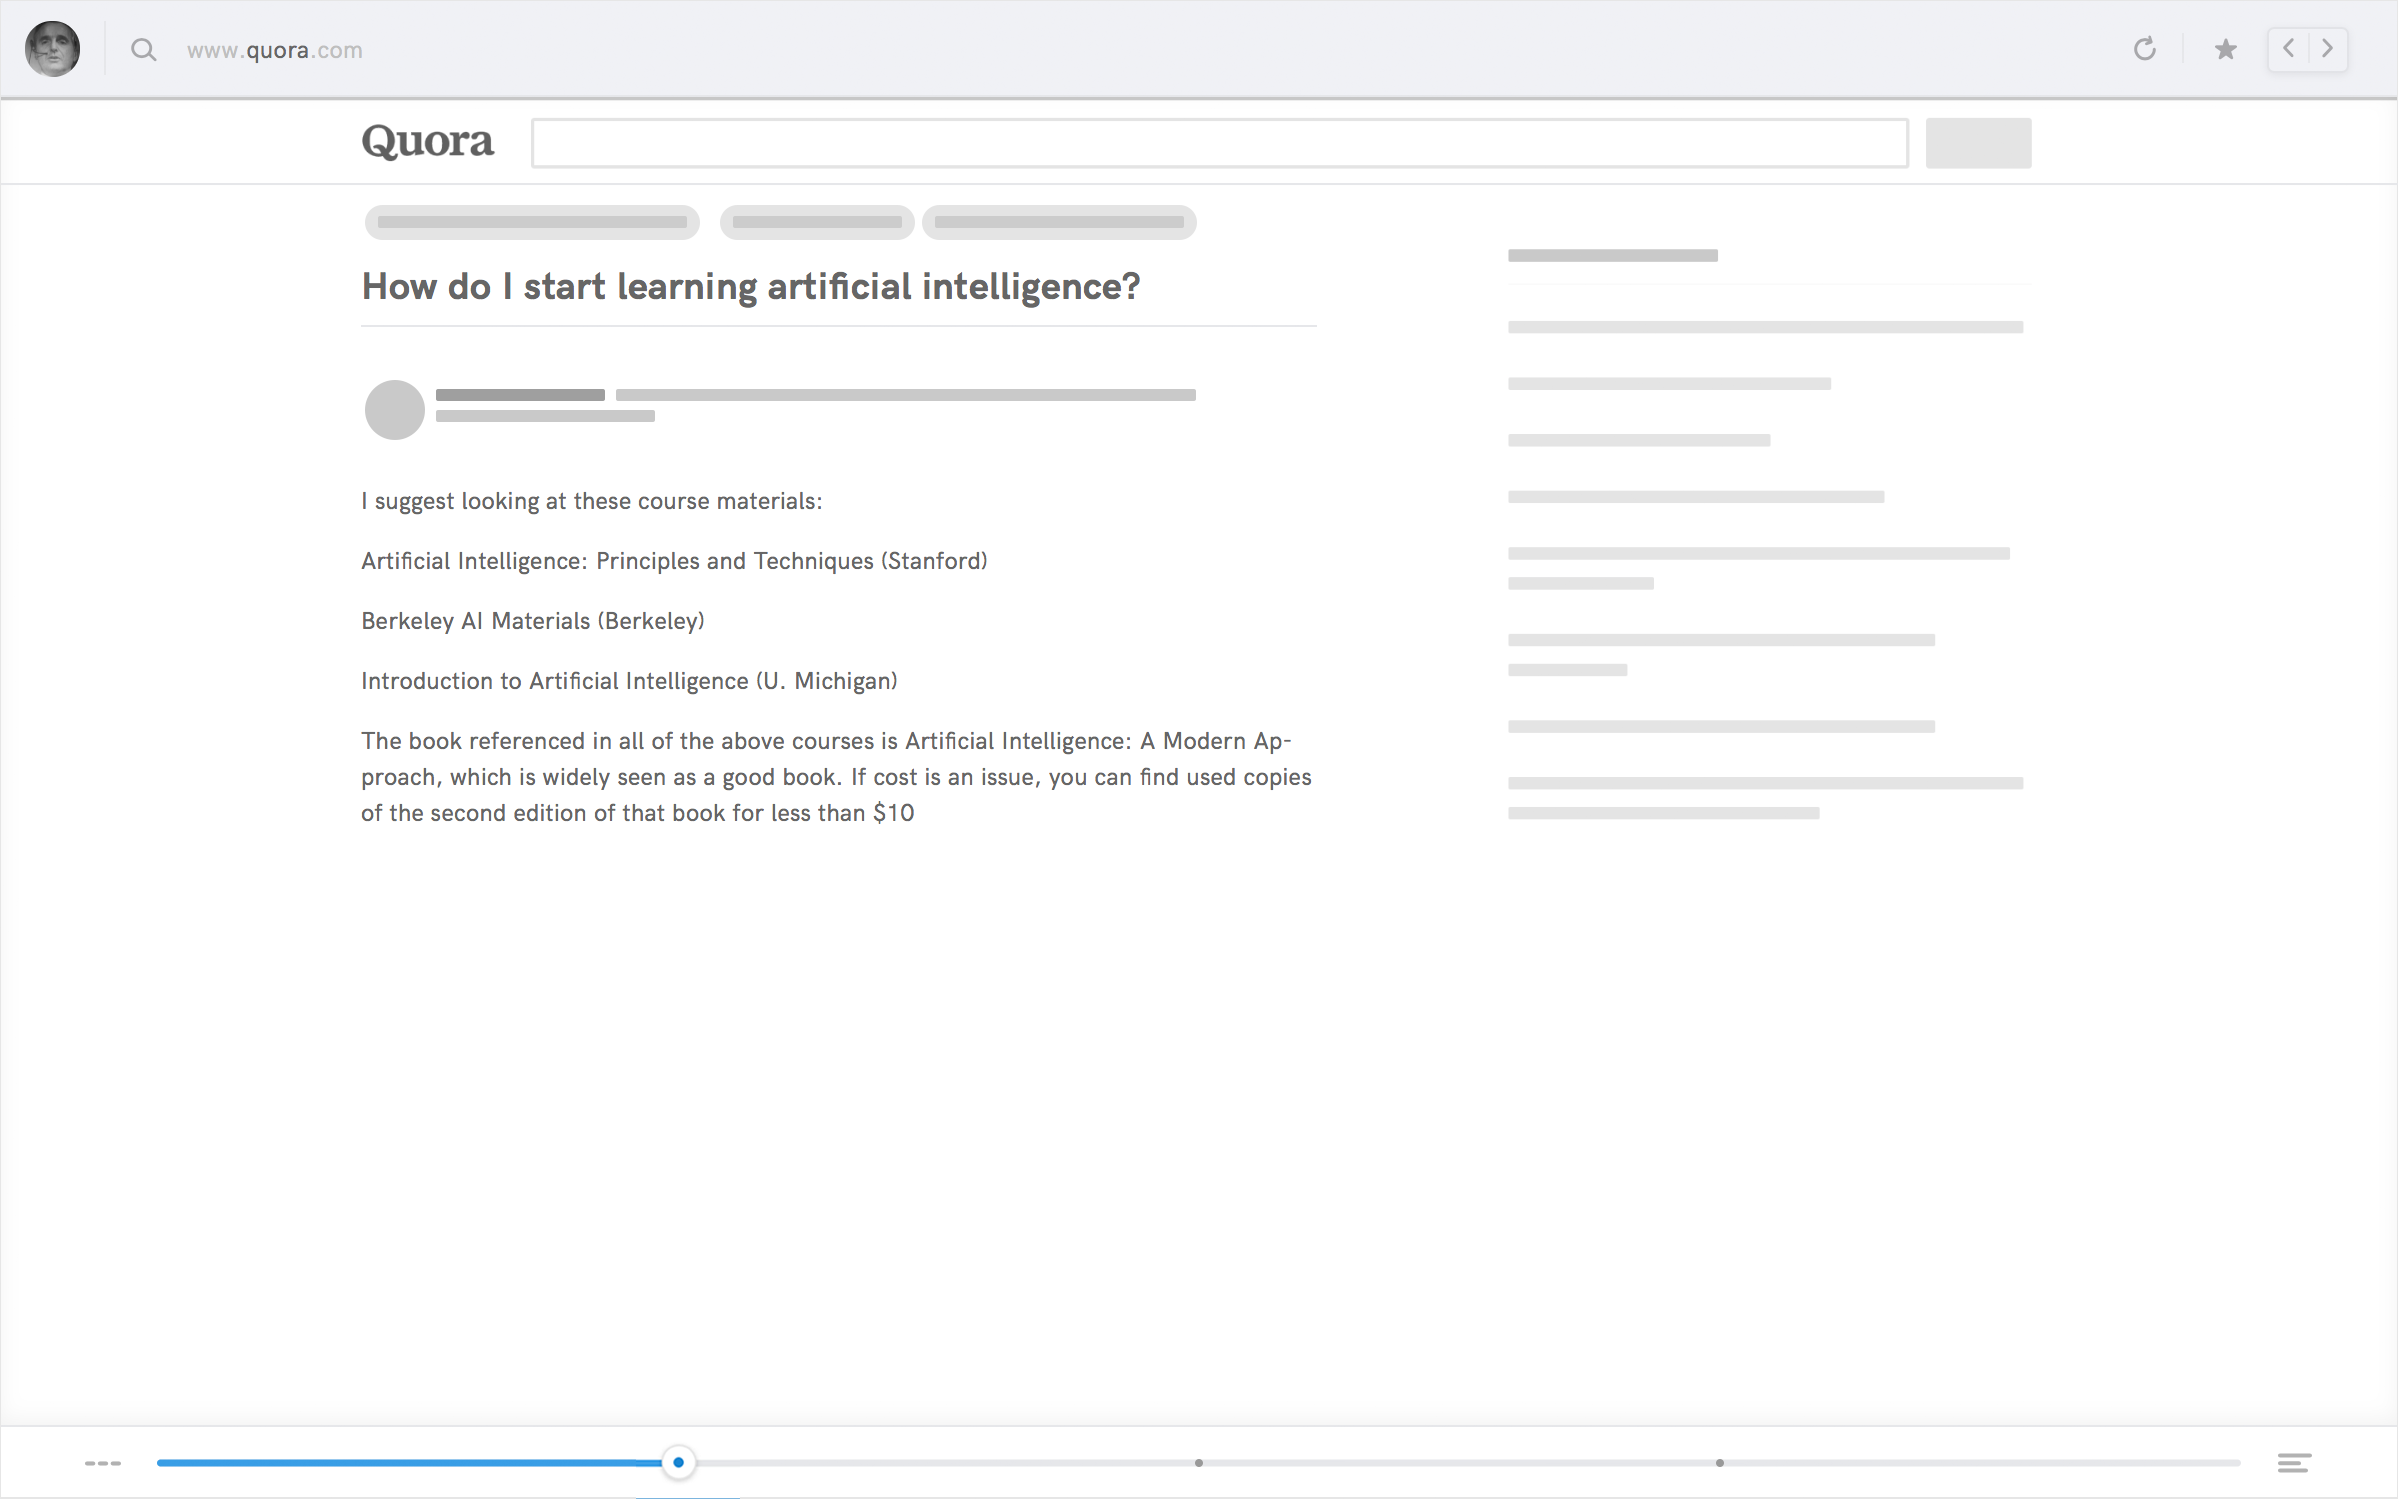Screen dimensions: 2398x1499
Task: Select the second topic tag pill
Action: [817, 222]
